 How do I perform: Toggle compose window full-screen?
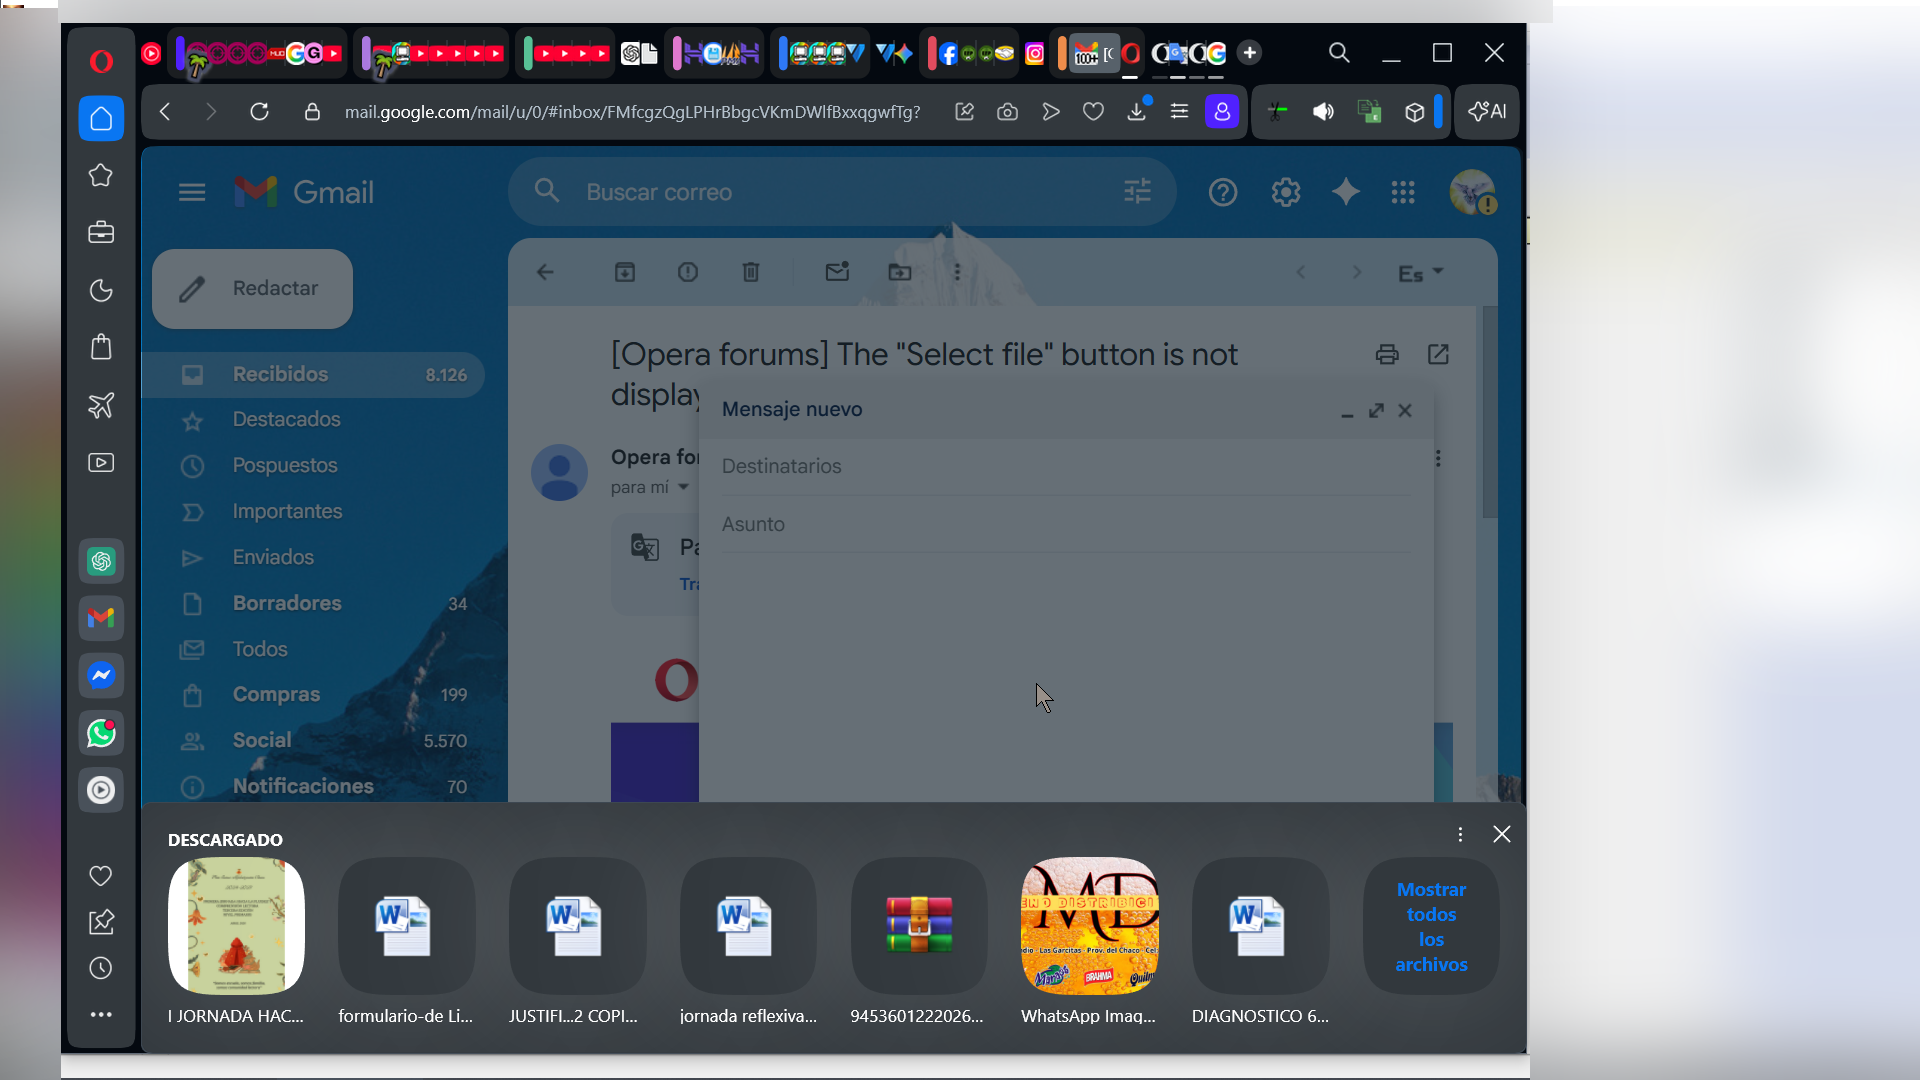pyautogui.click(x=1376, y=410)
